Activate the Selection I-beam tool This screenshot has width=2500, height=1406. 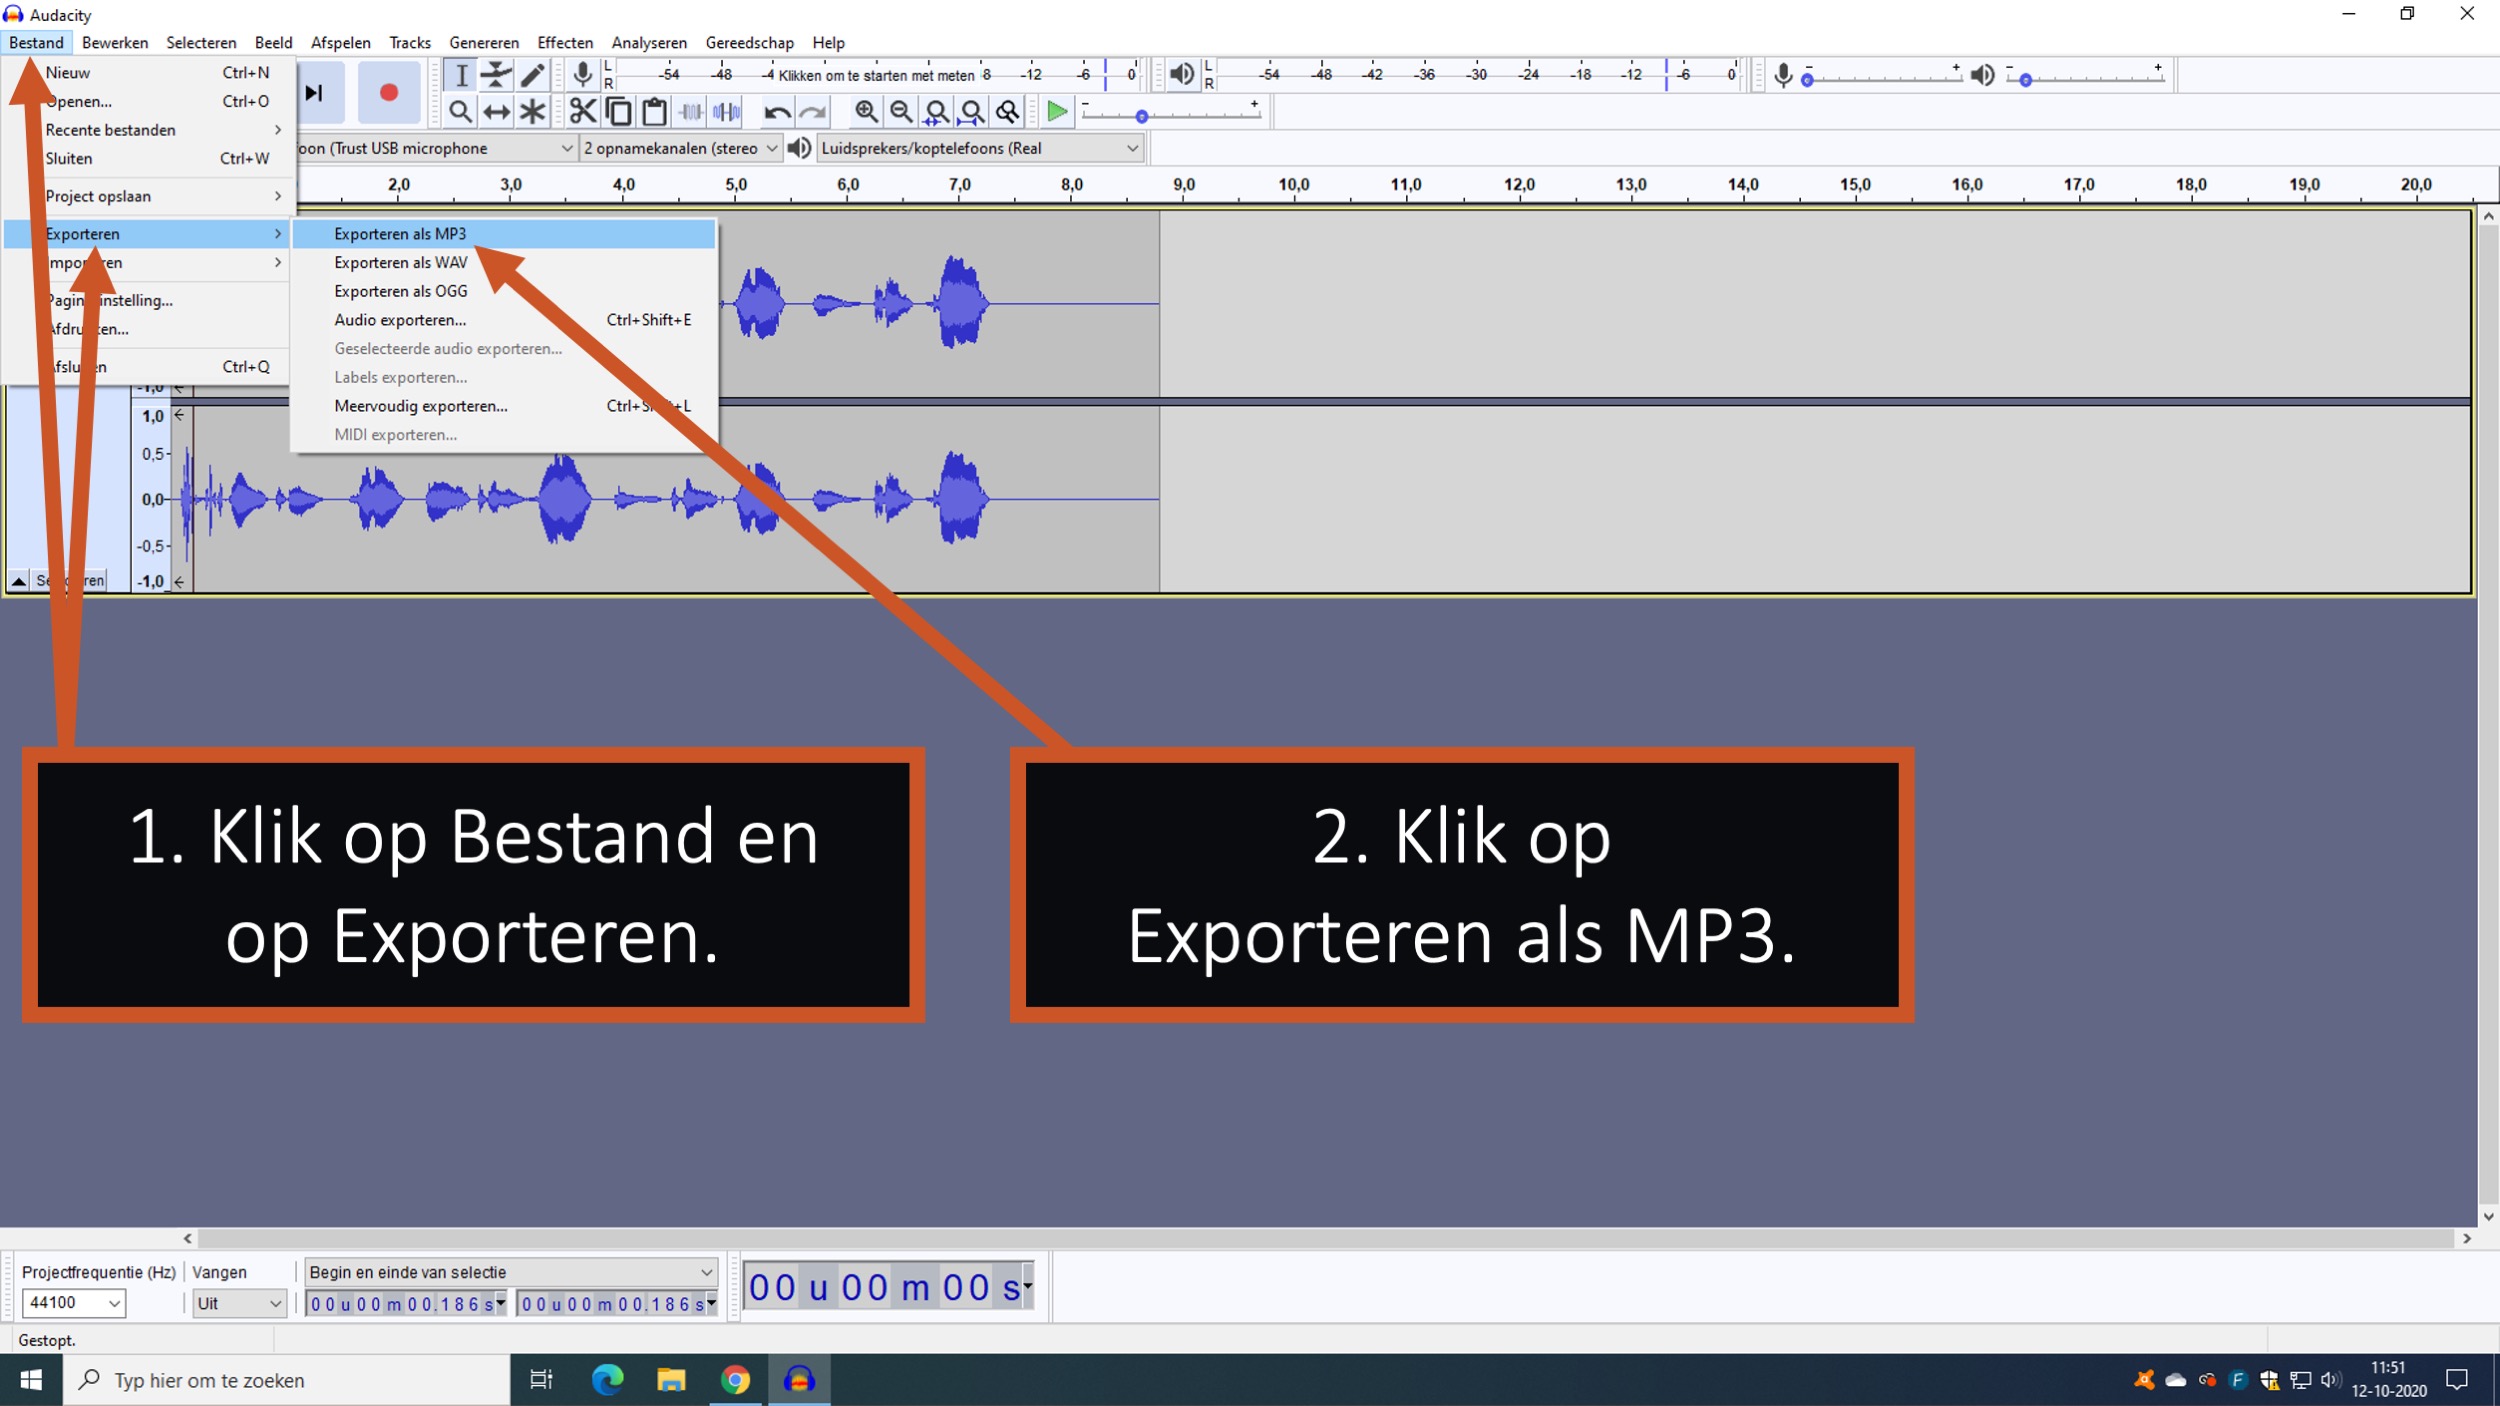coord(460,75)
